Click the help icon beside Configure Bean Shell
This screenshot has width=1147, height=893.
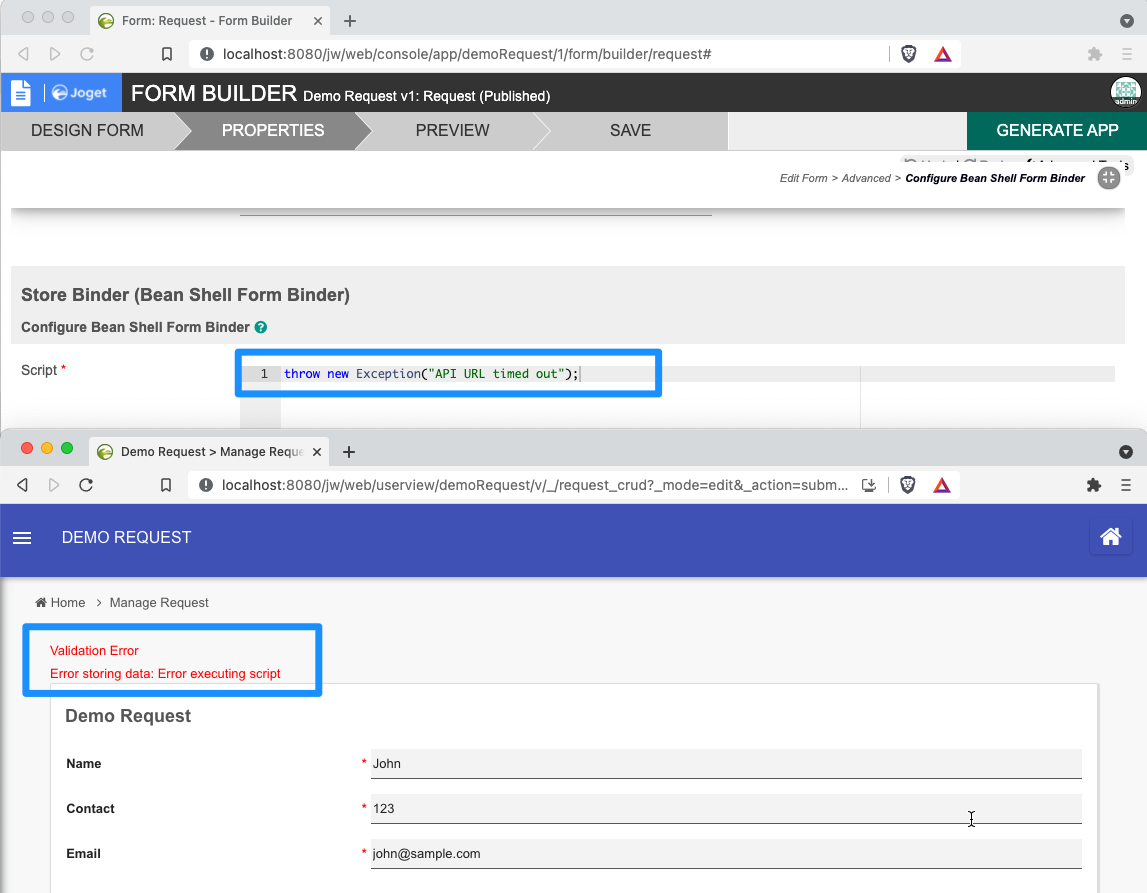tap(261, 327)
